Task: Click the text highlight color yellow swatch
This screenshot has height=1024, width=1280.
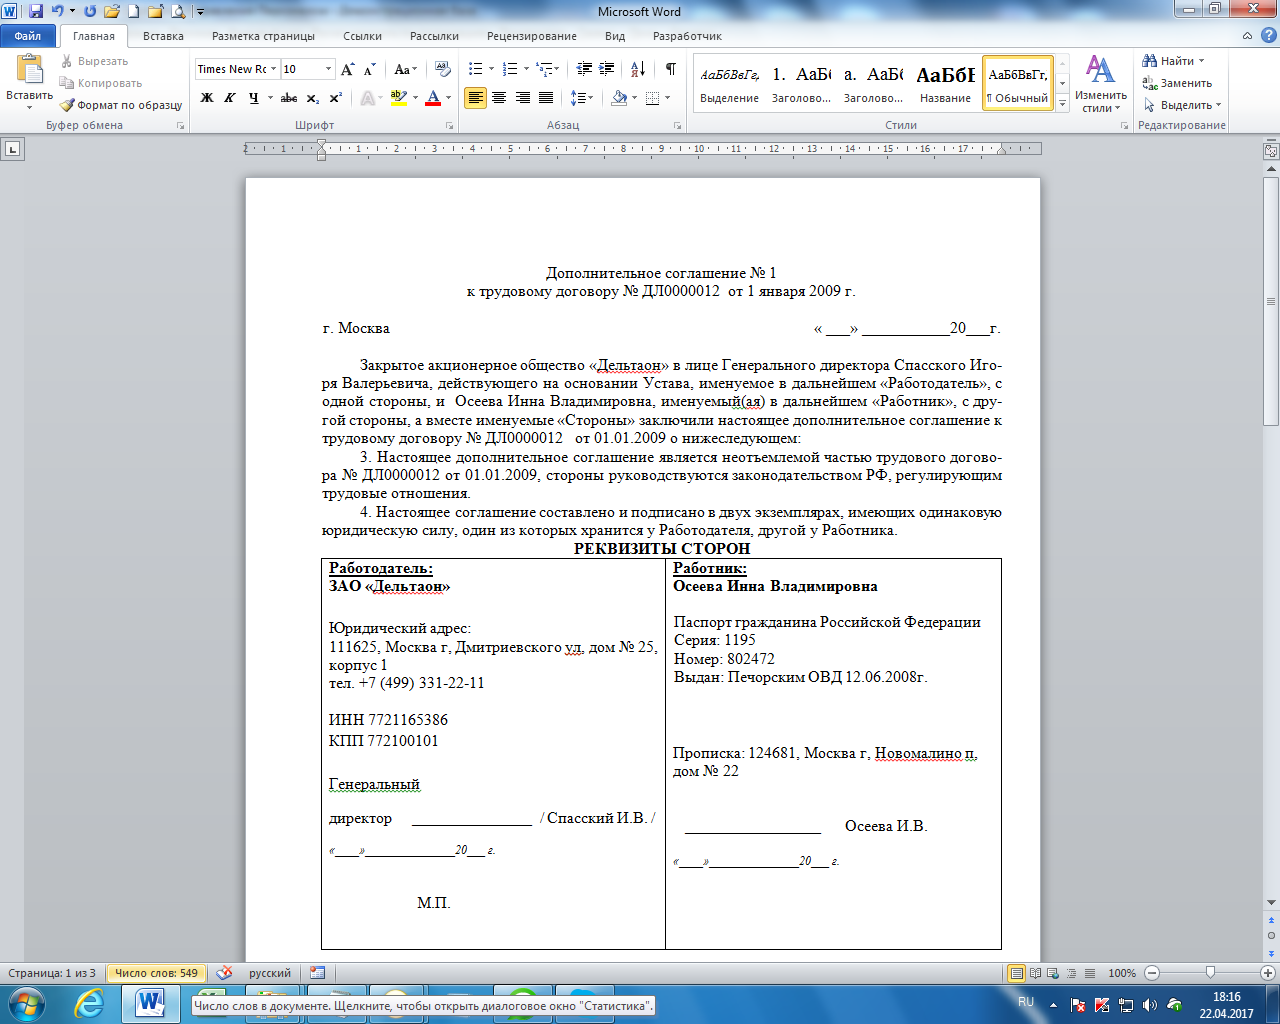Action: tap(398, 98)
